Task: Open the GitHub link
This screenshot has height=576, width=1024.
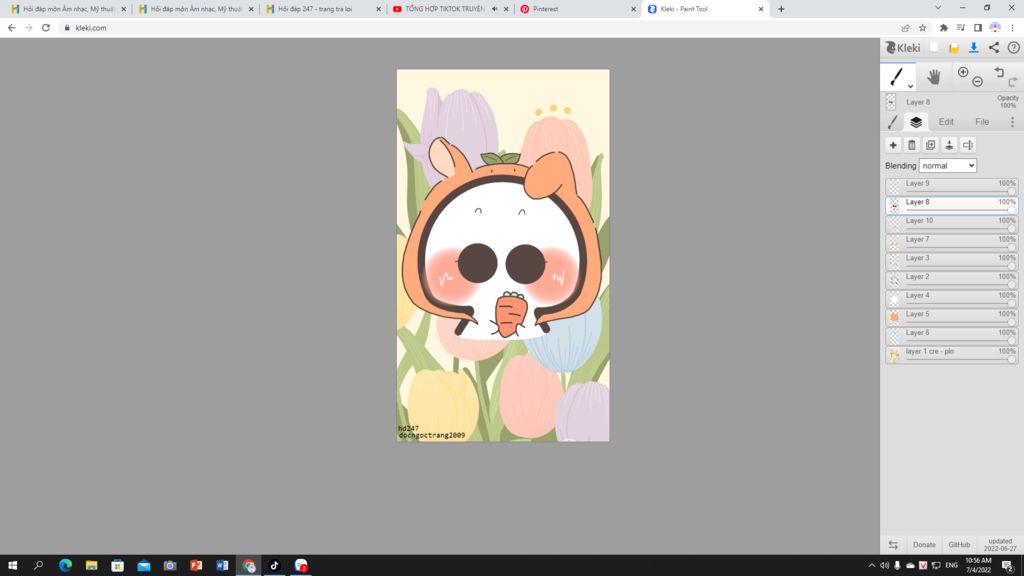Action: pos(959,545)
